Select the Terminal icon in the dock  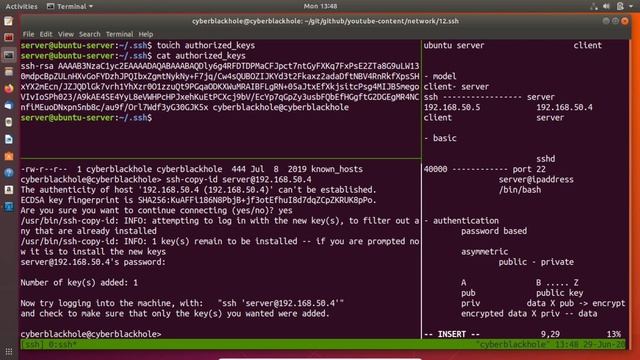pos(9,55)
